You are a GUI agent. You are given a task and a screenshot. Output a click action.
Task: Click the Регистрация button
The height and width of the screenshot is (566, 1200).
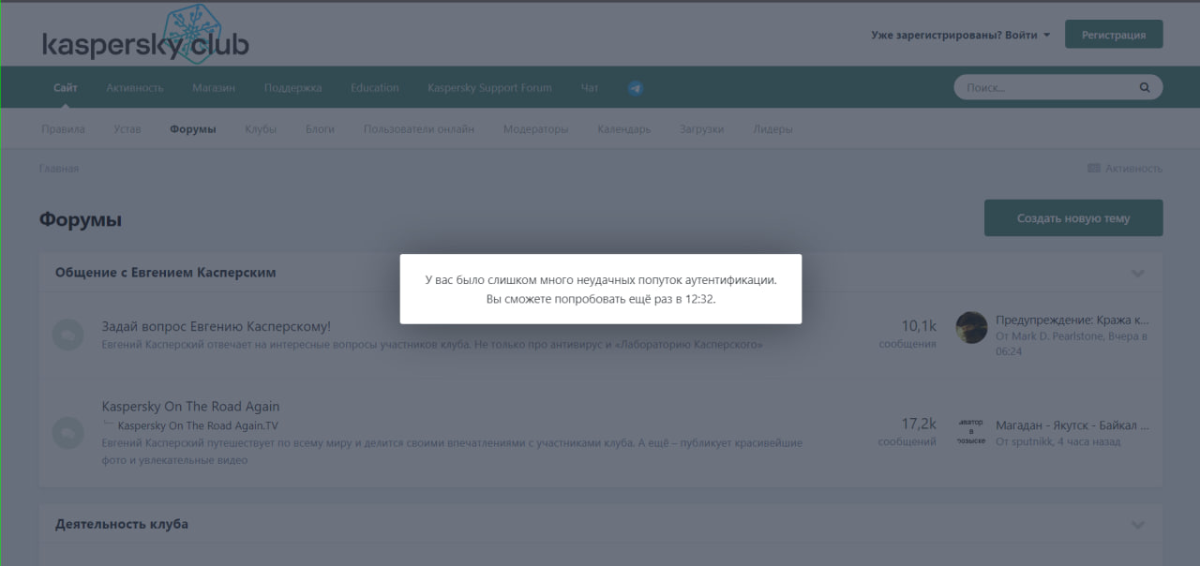coord(1114,35)
